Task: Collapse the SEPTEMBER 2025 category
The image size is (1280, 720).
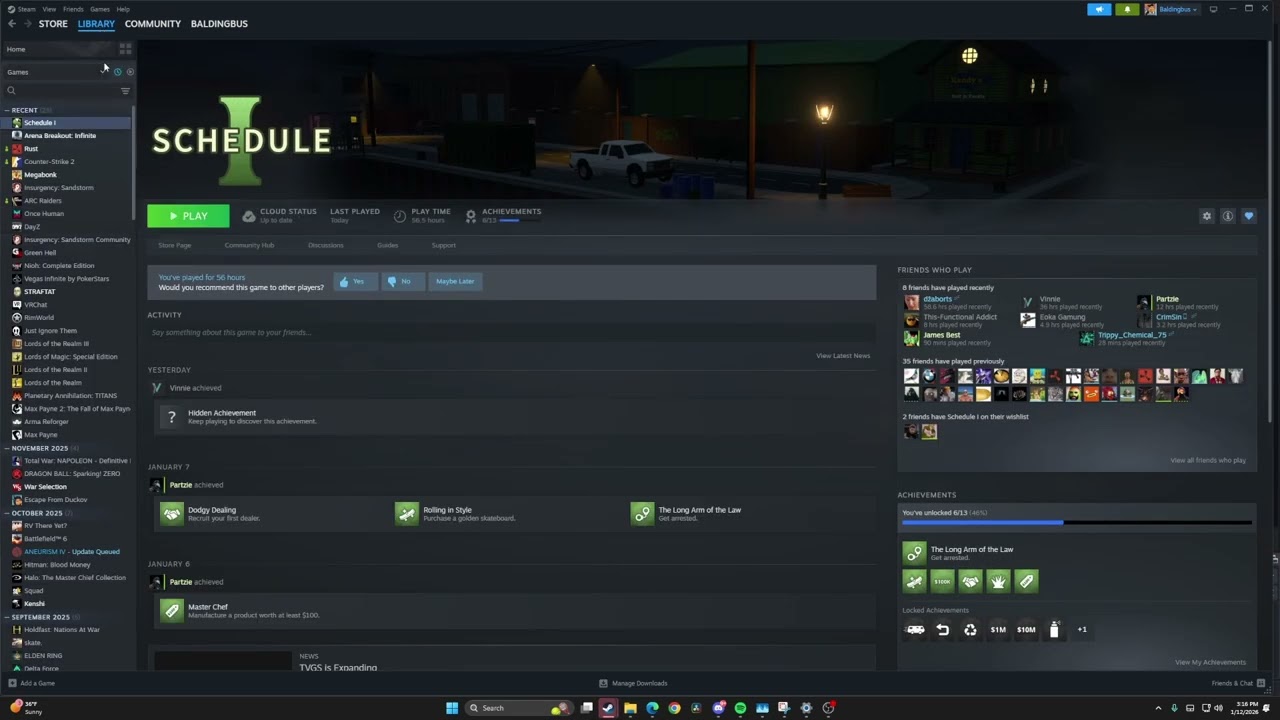Action: tap(7, 617)
